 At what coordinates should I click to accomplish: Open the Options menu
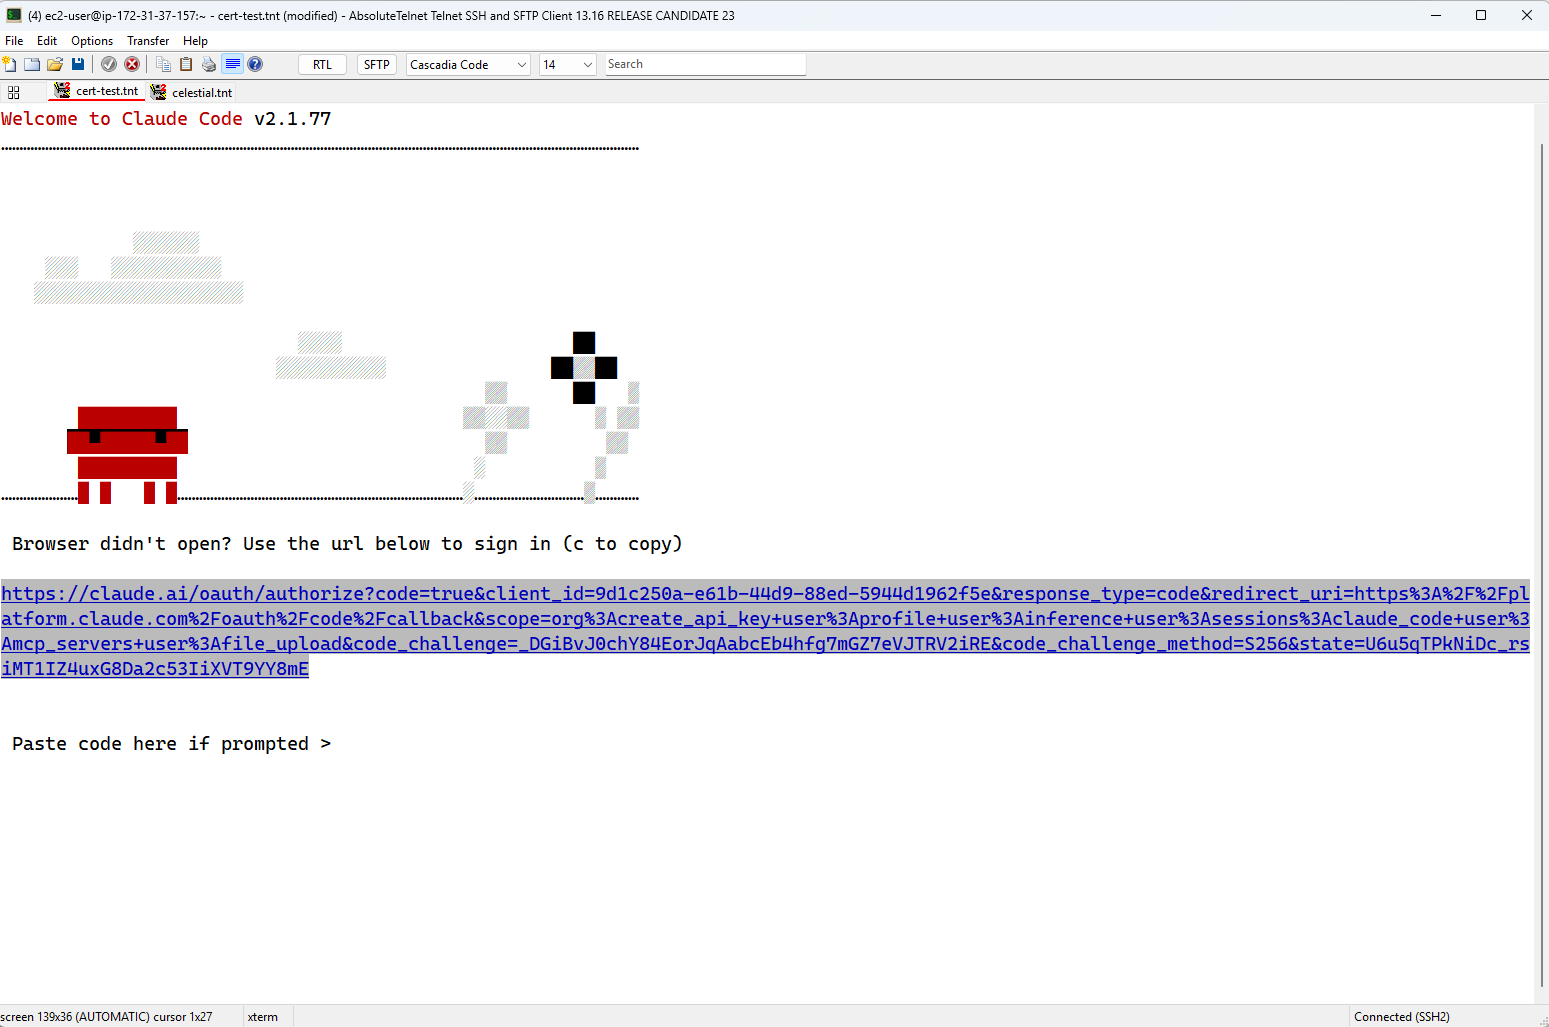pyautogui.click(x=92, y=41)
